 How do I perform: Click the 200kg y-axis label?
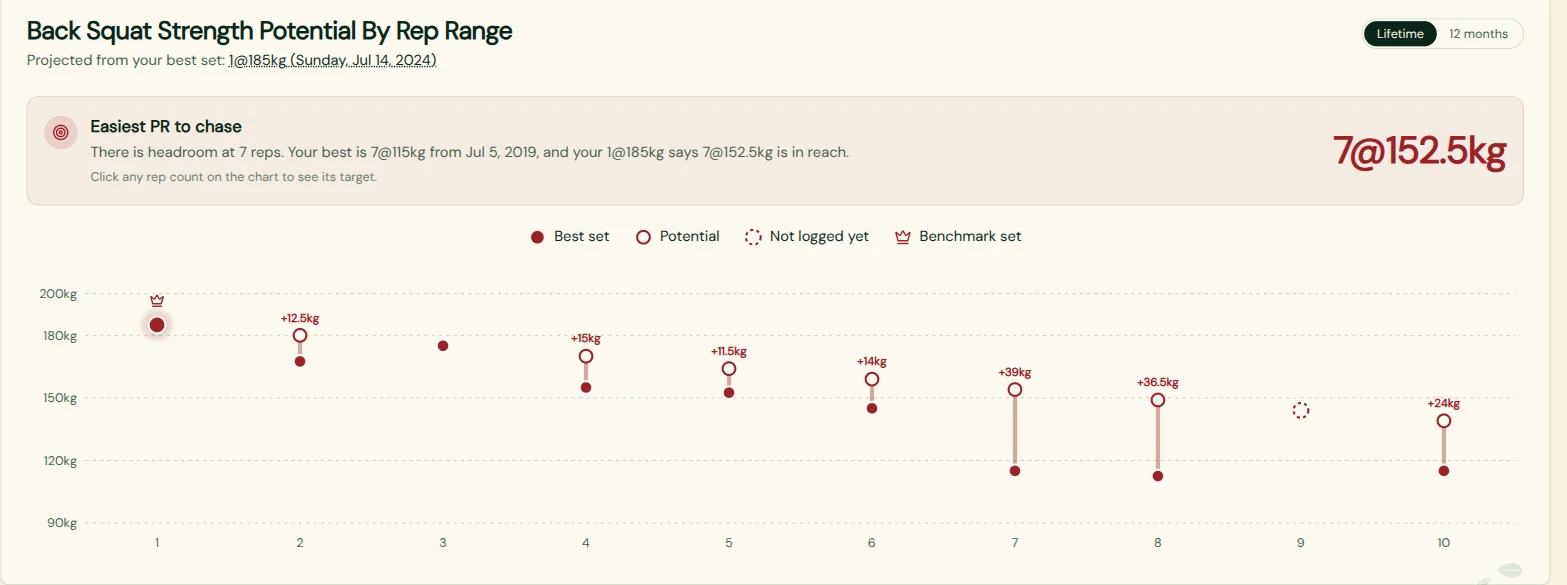(58, 294)
